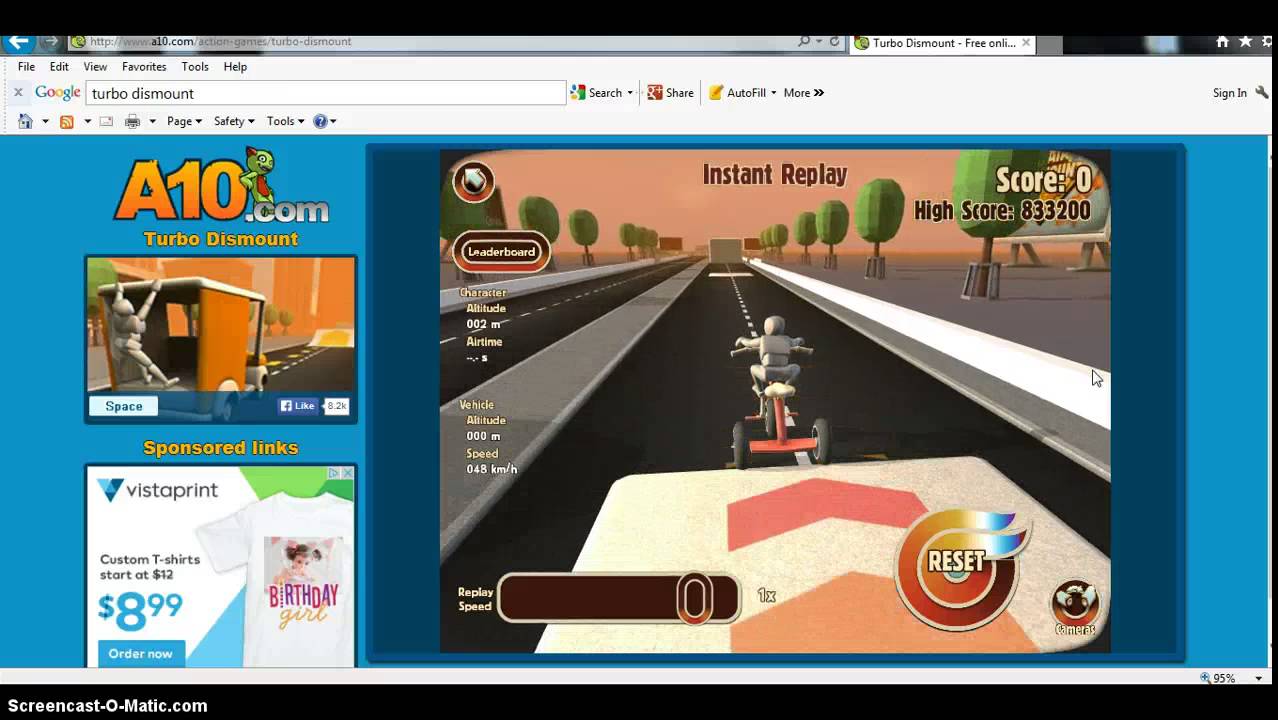Image resolution: width=1278 pixels, height=720 pixels.
Task: Open the RSS feeds dropdown arrow
Action: click(87, 122)
